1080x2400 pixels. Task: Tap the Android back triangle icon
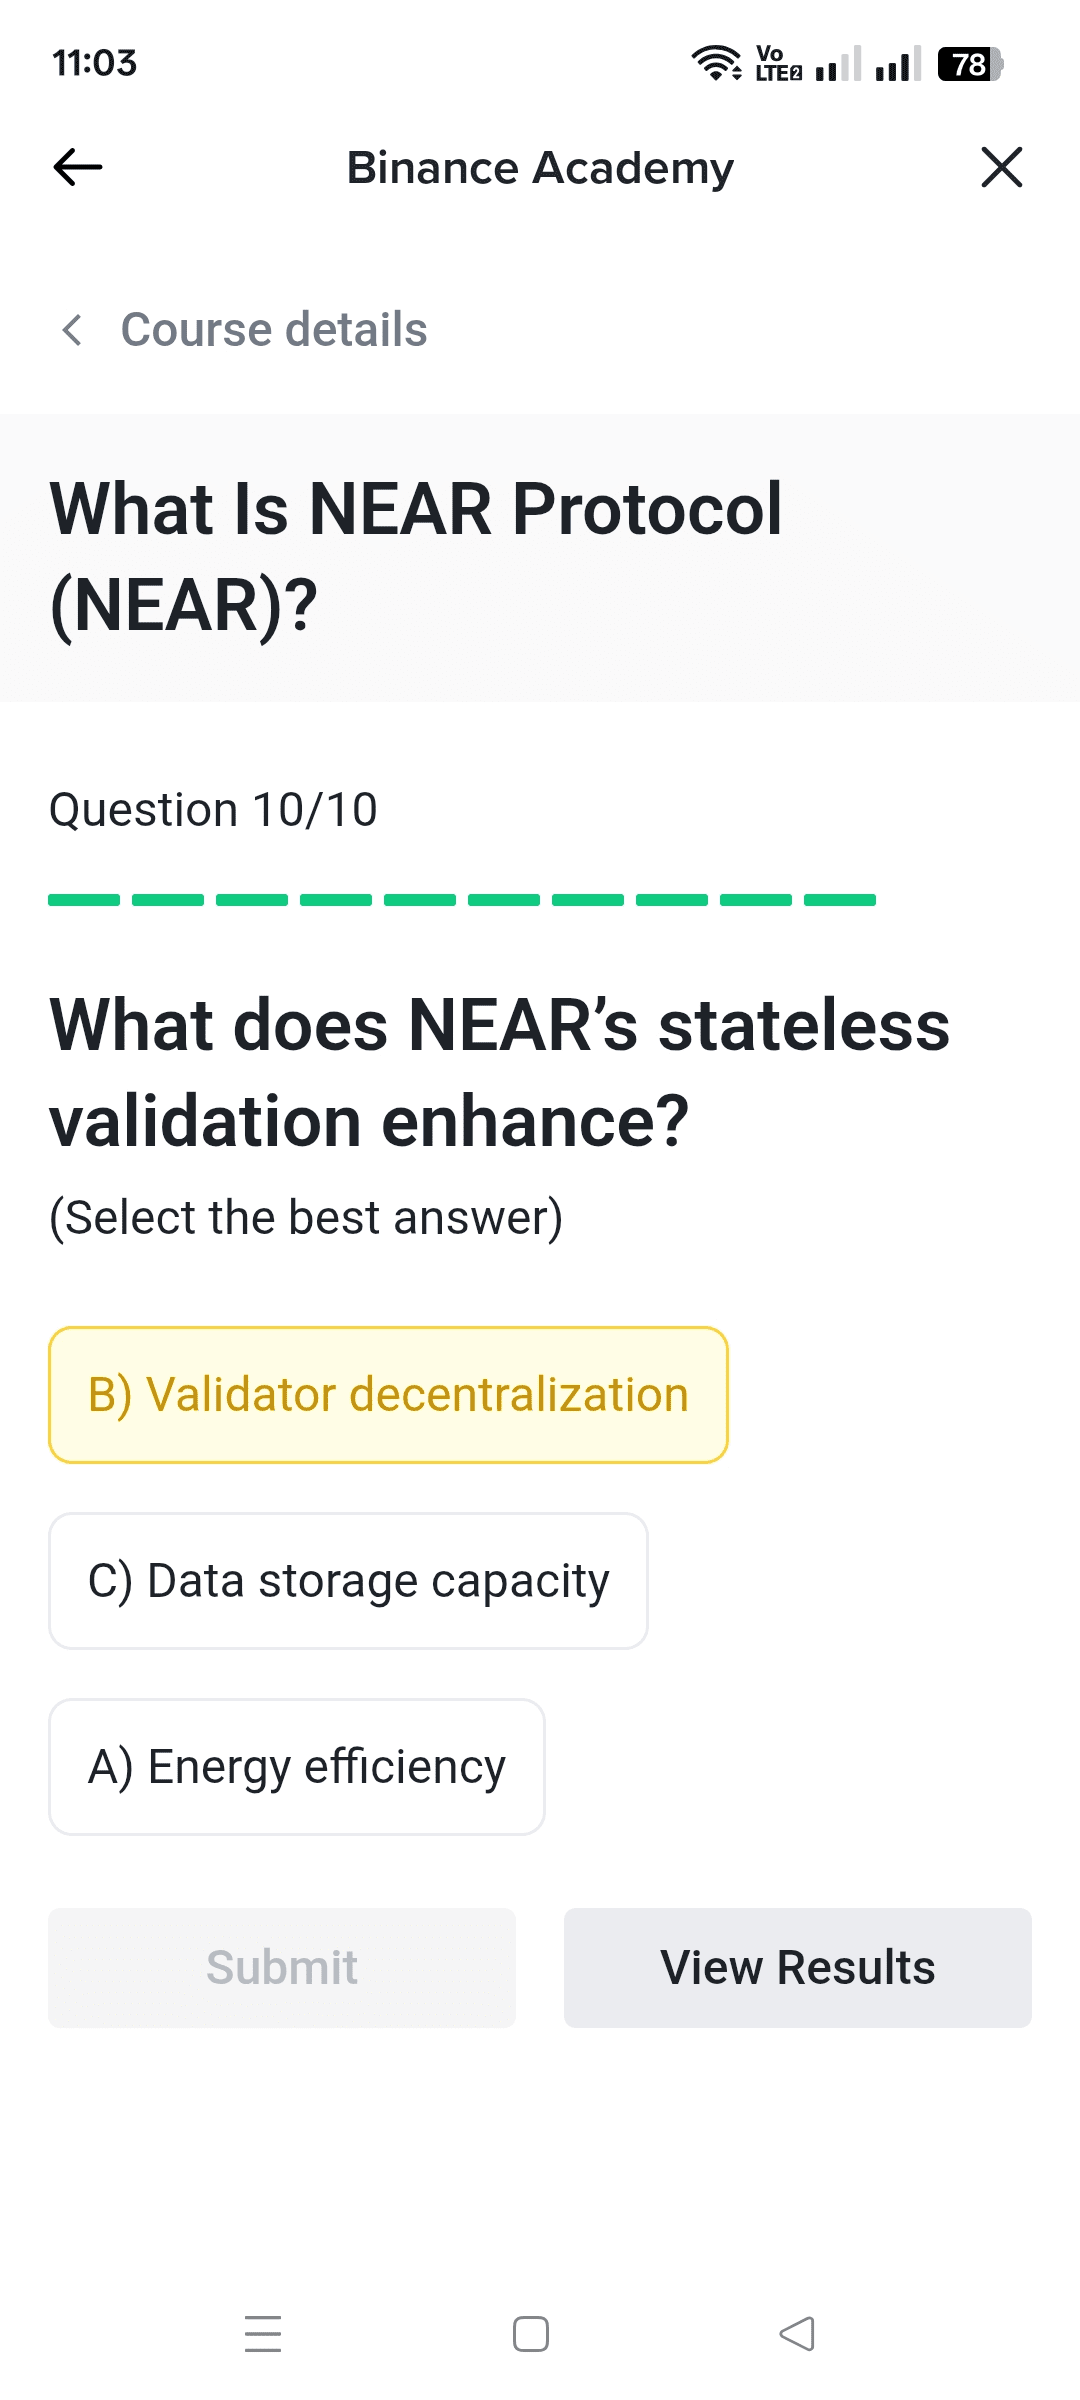tap(797, 2334)
